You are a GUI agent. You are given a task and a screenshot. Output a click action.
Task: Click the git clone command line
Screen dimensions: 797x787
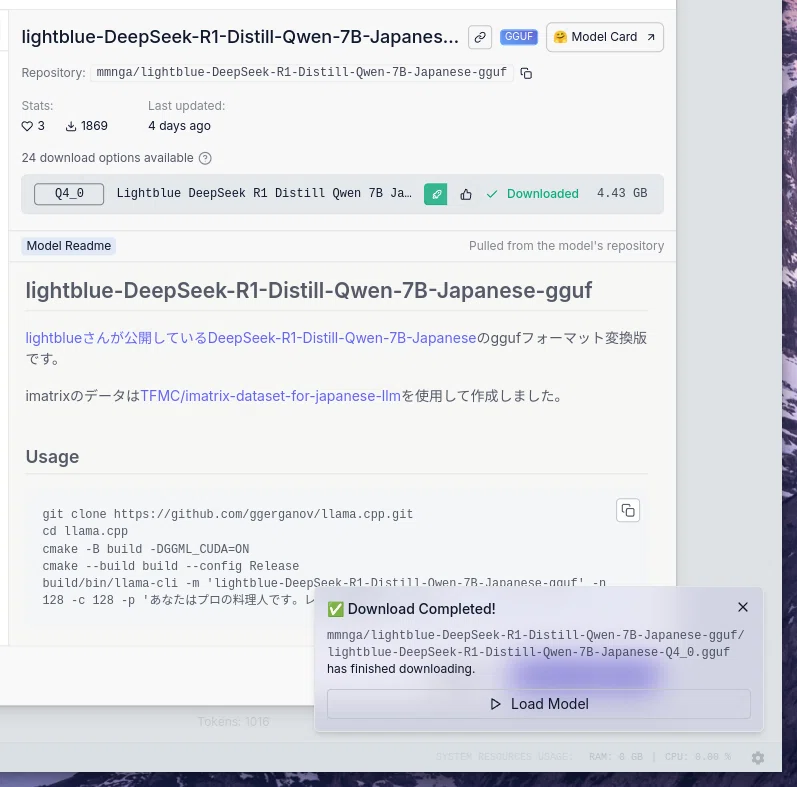[x=228, y=514]
